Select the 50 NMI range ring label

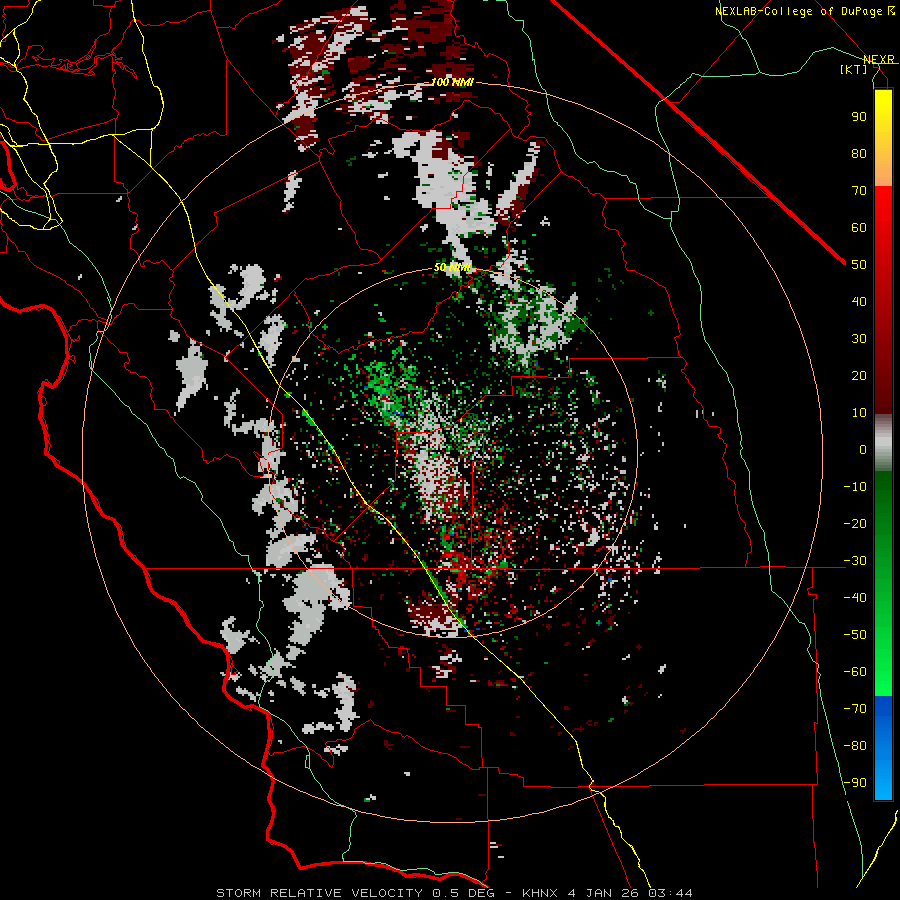click(452, 267)
